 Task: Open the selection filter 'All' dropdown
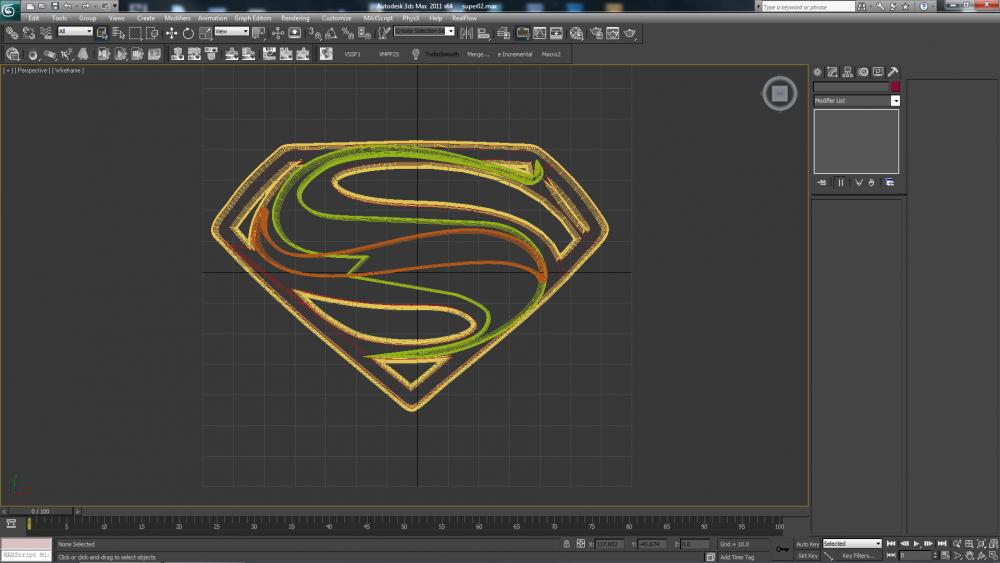(75, 31)
